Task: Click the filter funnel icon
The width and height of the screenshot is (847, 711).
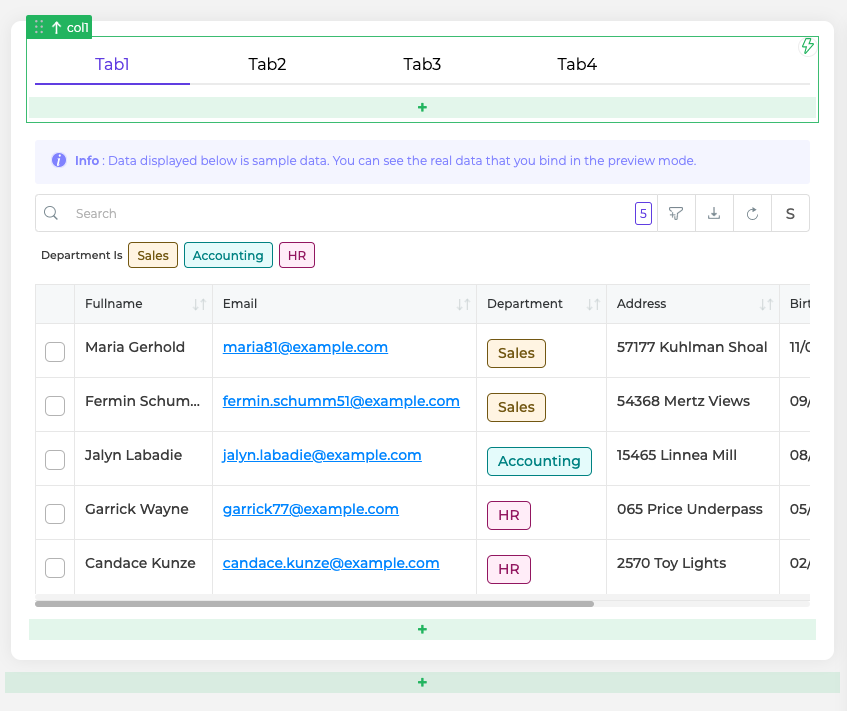Action: pyautogui.click(x=676, y=213)
